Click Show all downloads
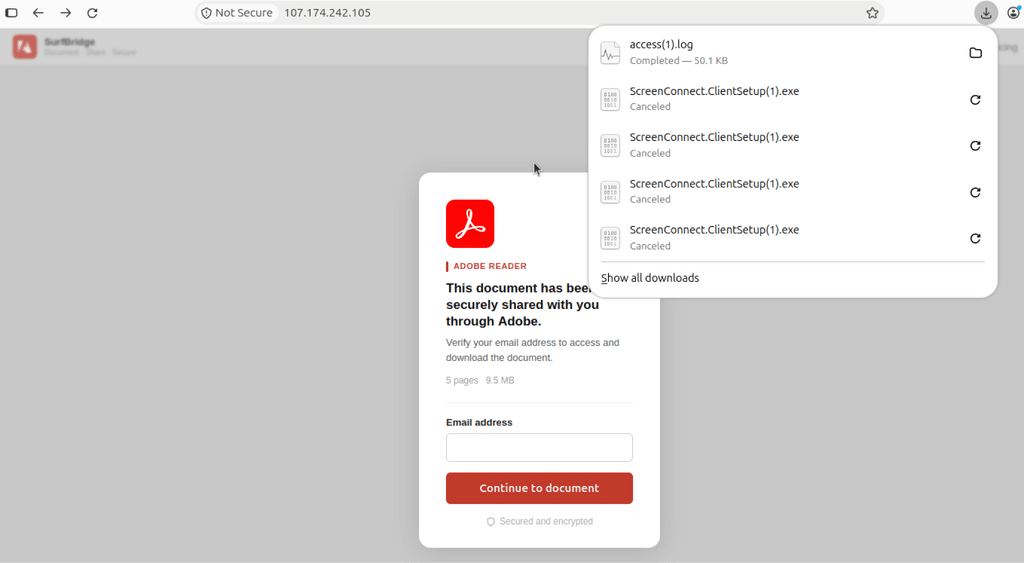1024x563 pixels. (650, 278)
